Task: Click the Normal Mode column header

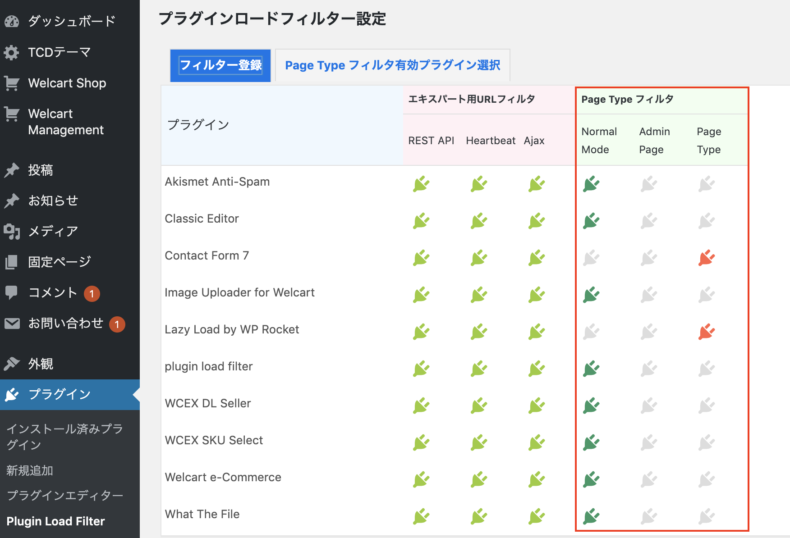Action: (599, 141)
